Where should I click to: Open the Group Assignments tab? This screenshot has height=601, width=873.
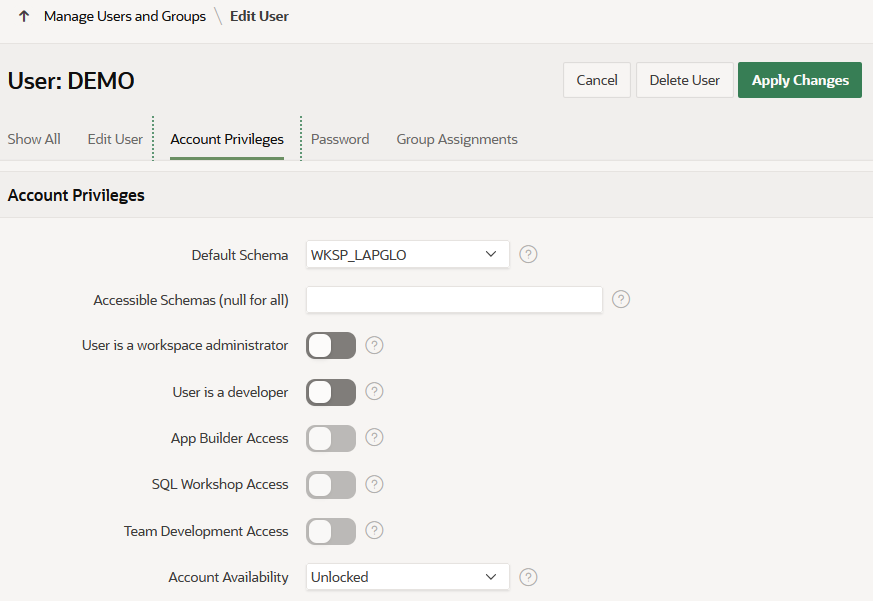(x=457, y=139)
